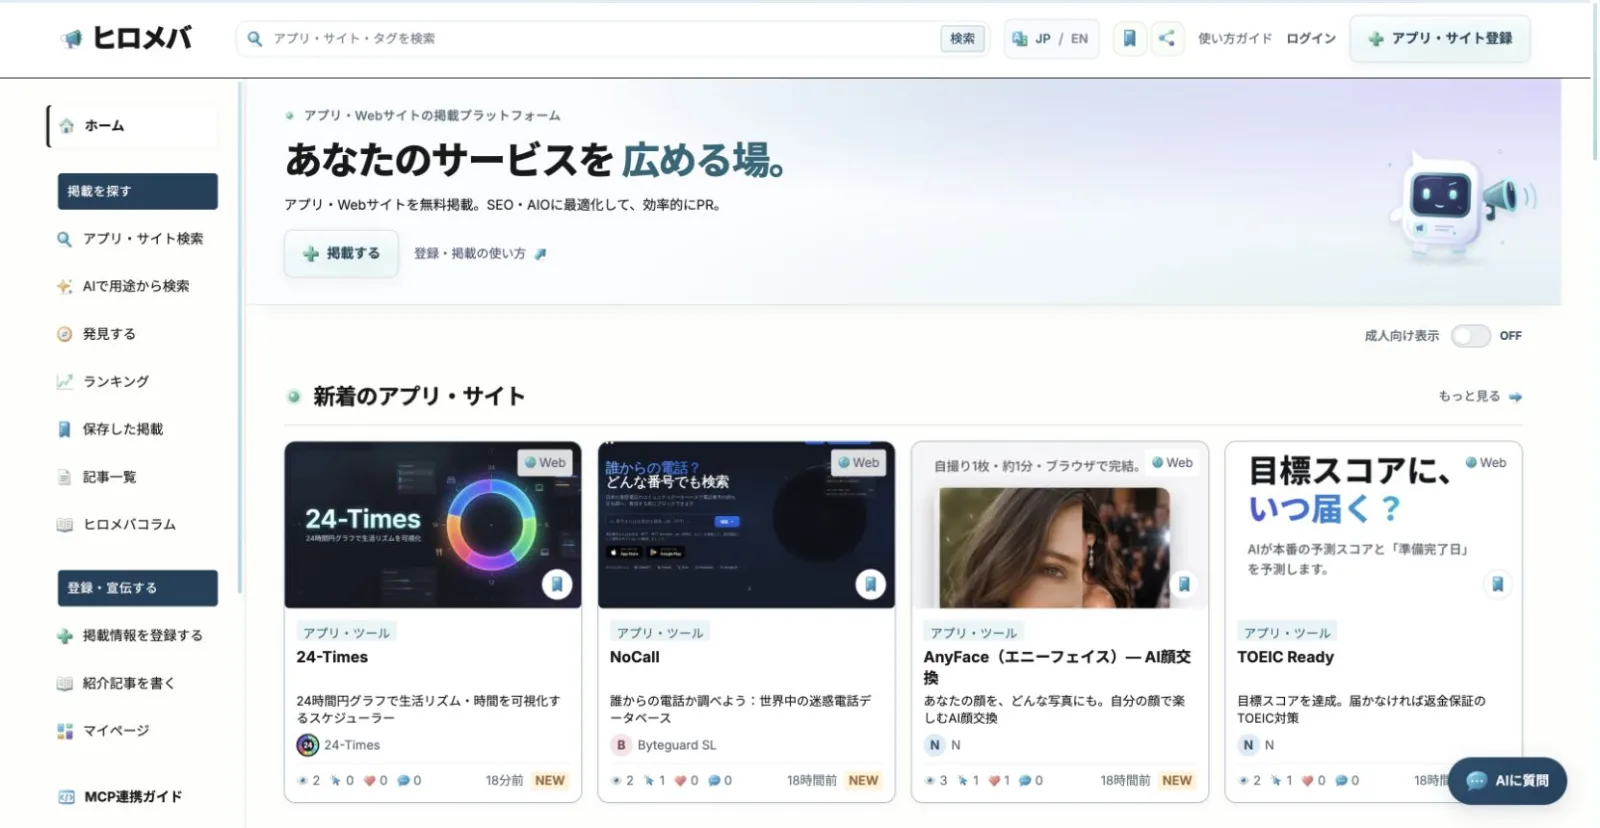
Task: Save TOEIC Ready with bookmark icon
Action: 1498,584
